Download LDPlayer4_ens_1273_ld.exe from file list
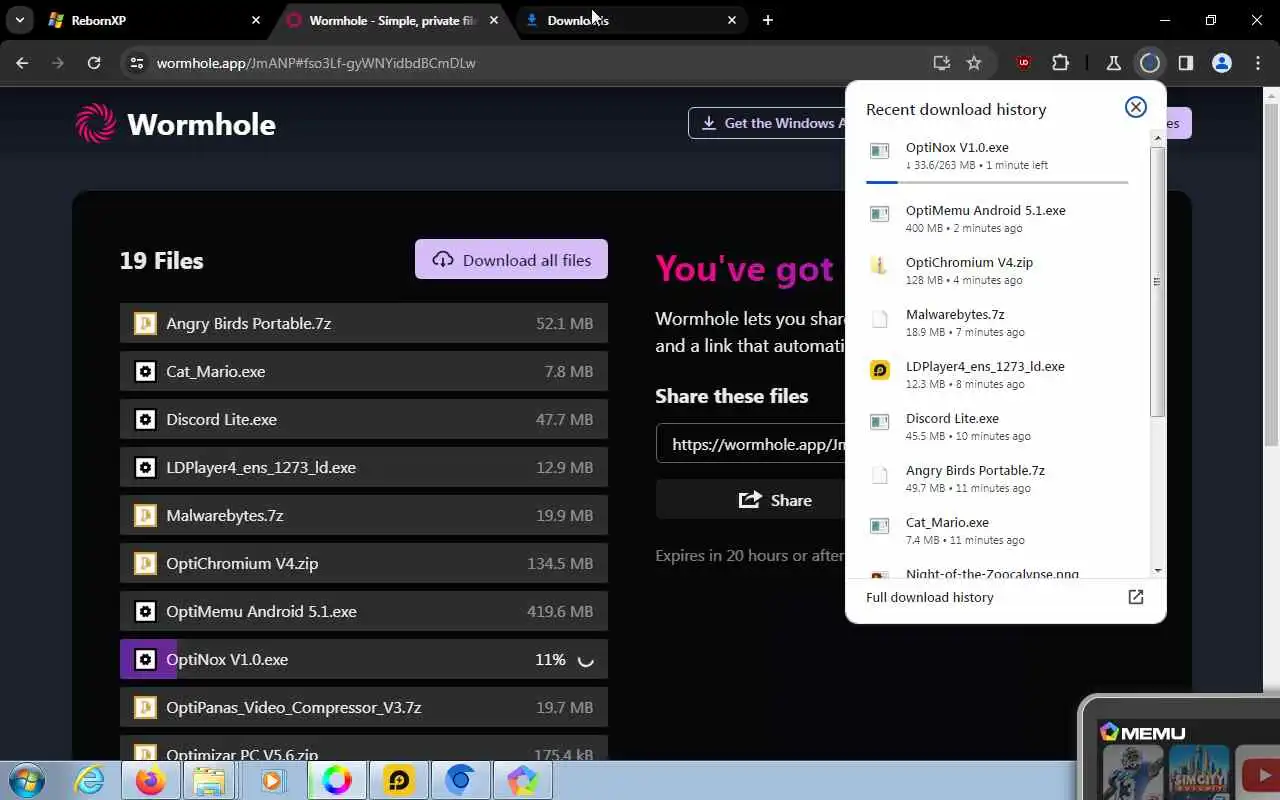This screenshot has width=1280, height=800. (364, 467)
